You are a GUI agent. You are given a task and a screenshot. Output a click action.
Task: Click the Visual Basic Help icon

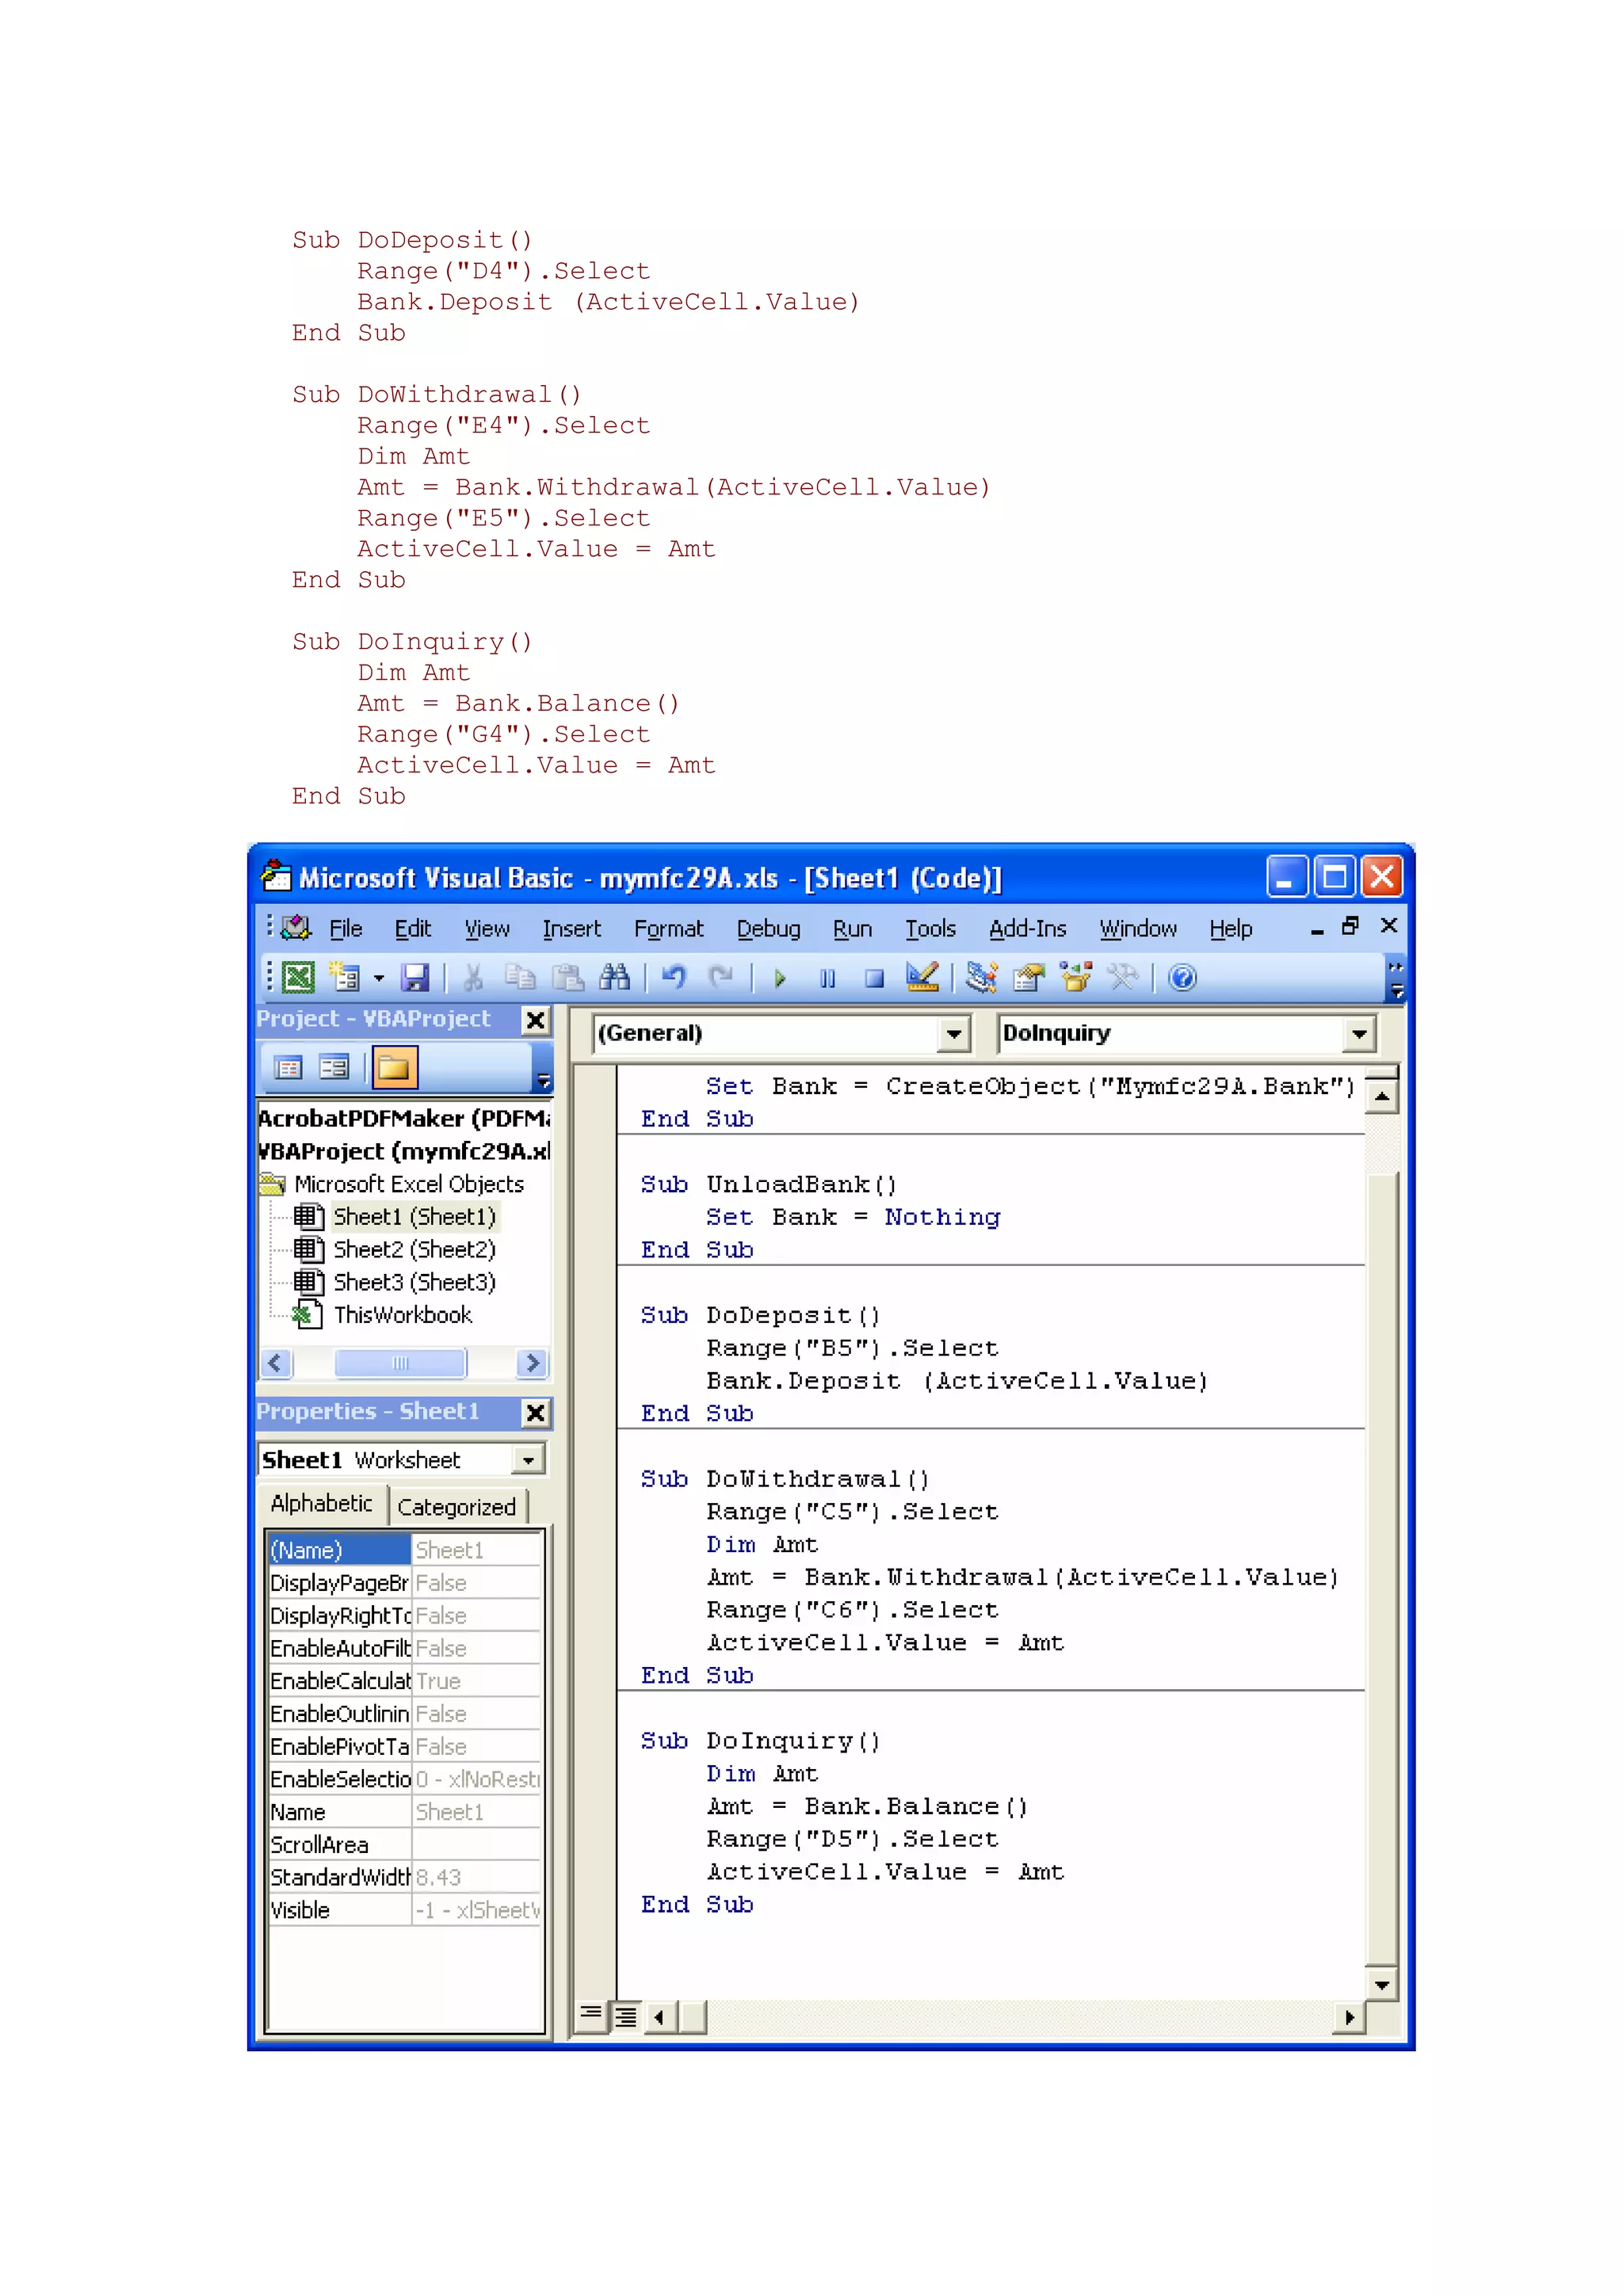tap(1182, 977)
